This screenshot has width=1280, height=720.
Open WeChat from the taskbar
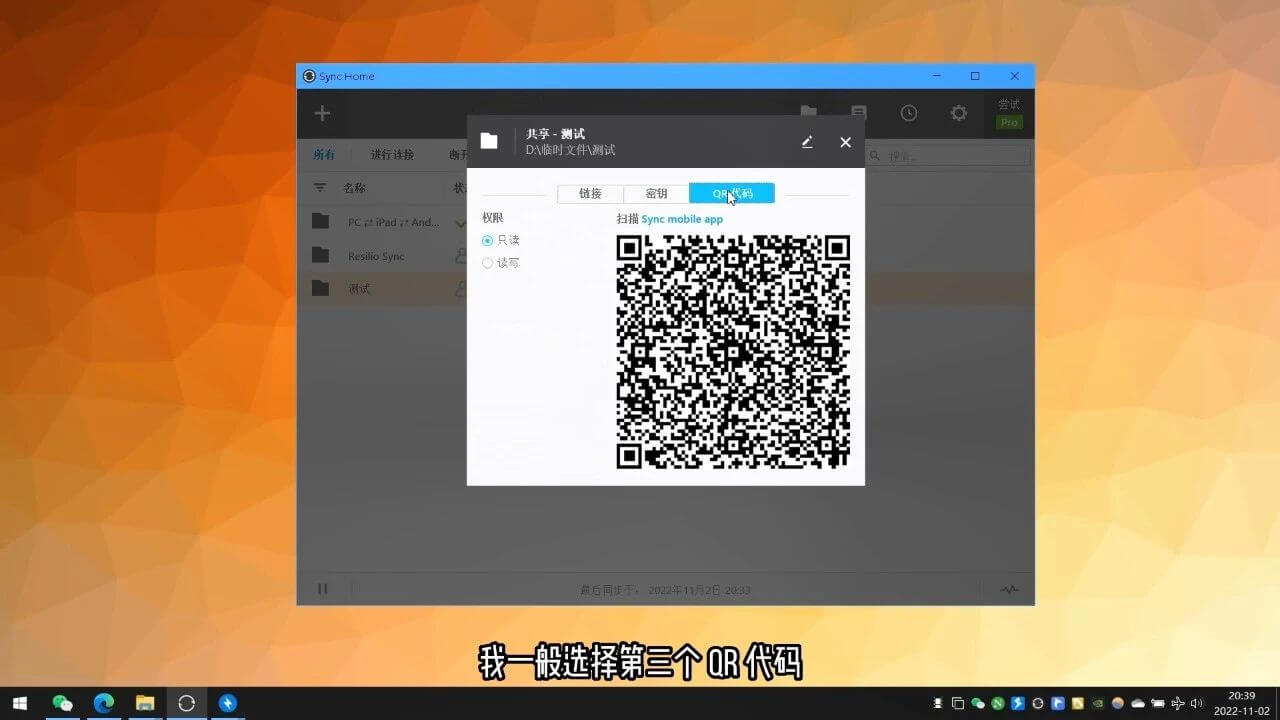click(x=62, y=703)
